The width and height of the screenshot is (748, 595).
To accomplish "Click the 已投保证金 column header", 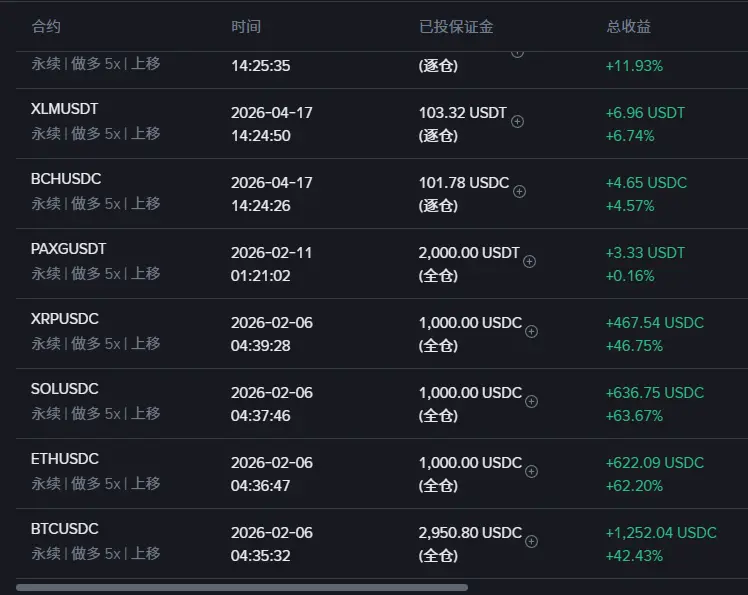I will (456, 26).
